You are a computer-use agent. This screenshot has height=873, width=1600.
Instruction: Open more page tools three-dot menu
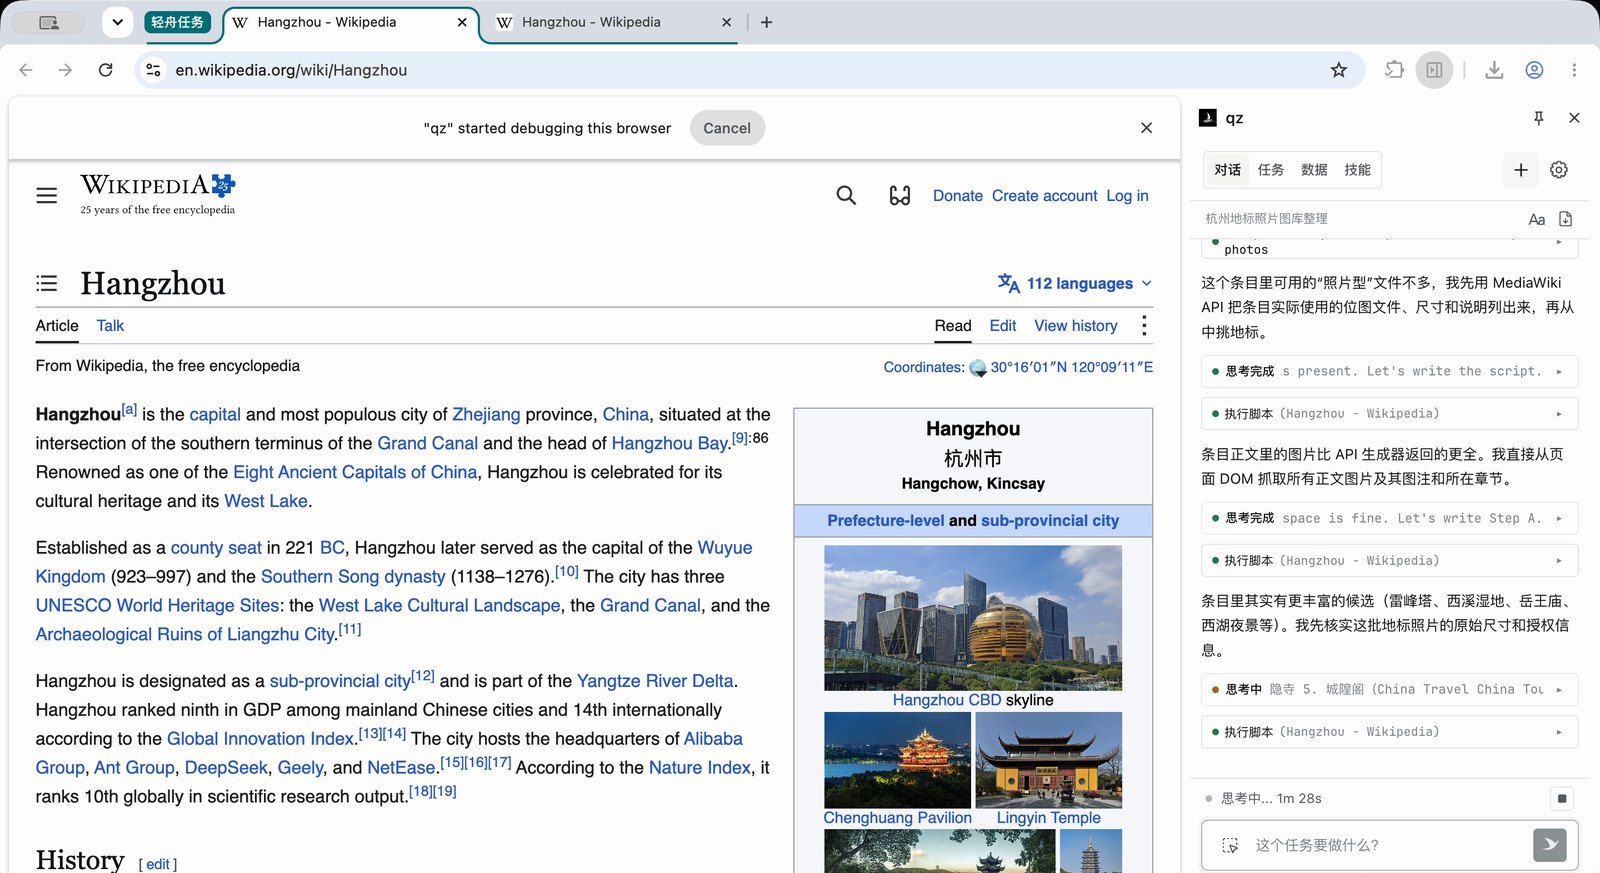pyautogui.click(x=1144, y=326)
